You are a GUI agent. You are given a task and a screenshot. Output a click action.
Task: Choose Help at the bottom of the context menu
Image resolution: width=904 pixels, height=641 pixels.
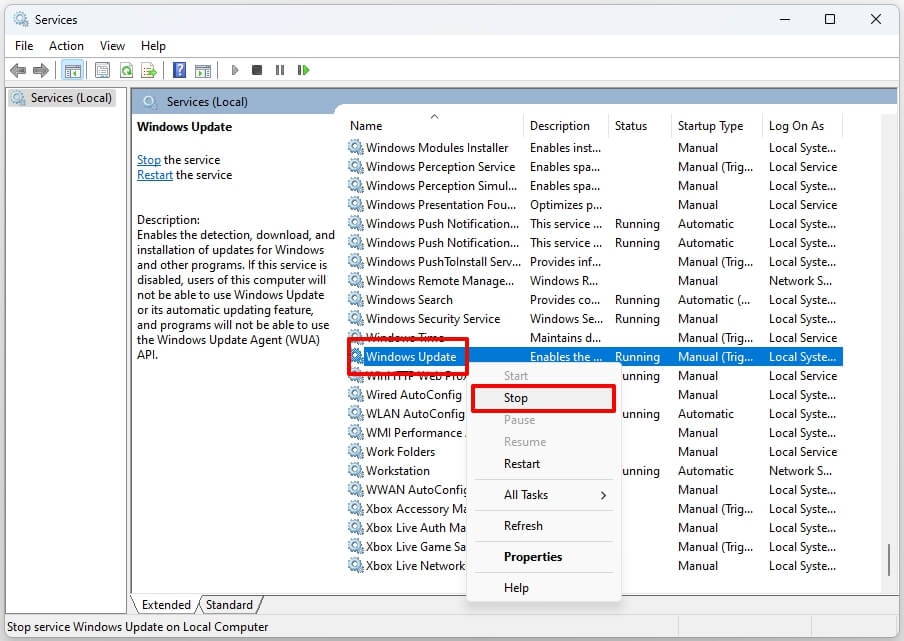click(x=543, y=588)
